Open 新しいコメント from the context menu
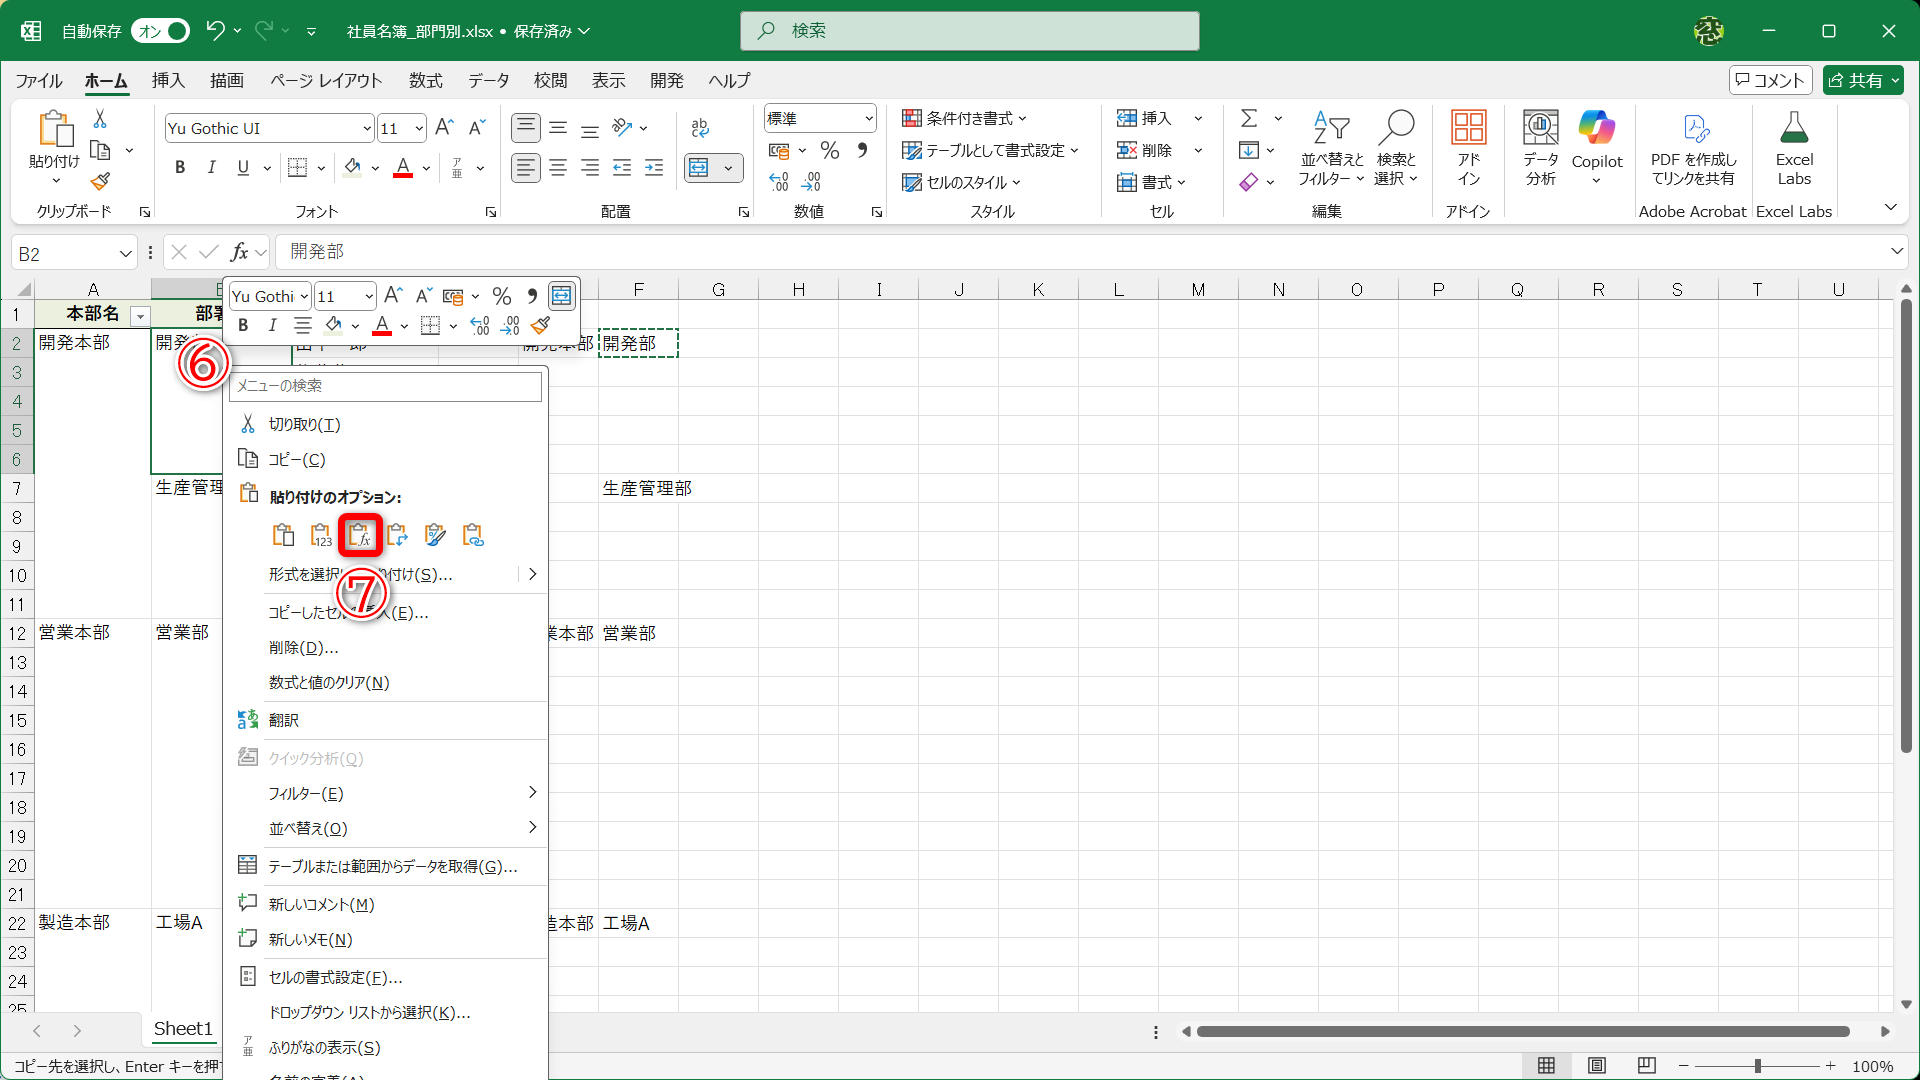Screen dimensions: 1920x1080 pos(320,903)
